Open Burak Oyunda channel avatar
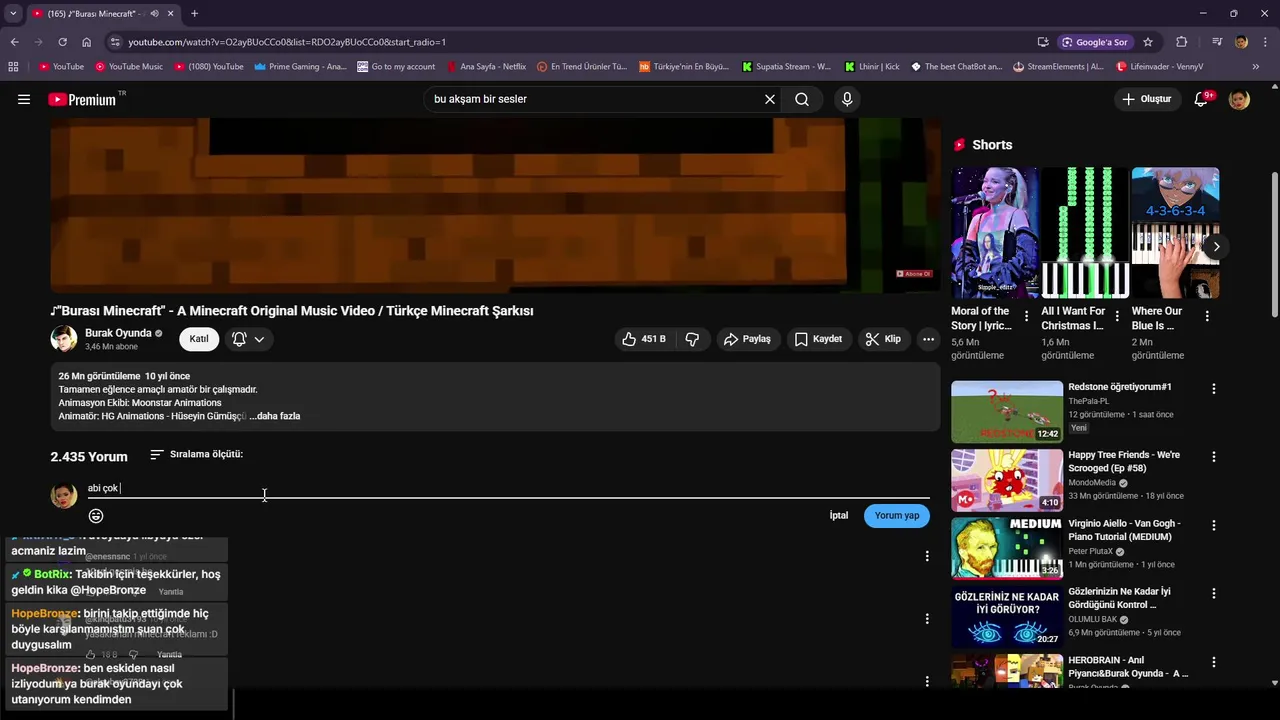The width and height of the screenshot is (1280, 720). coord(64,338)
